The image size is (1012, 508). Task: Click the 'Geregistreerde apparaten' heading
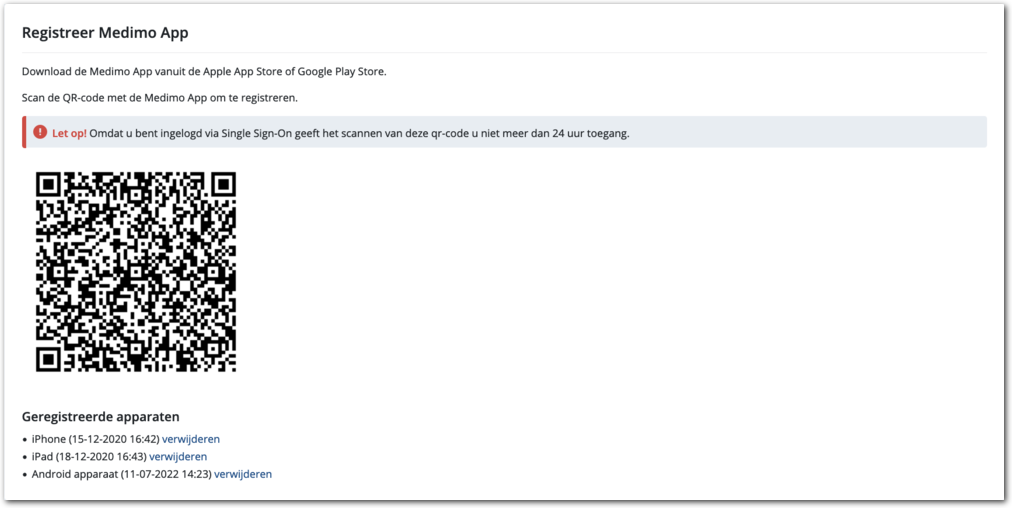(x=100, y=417)
